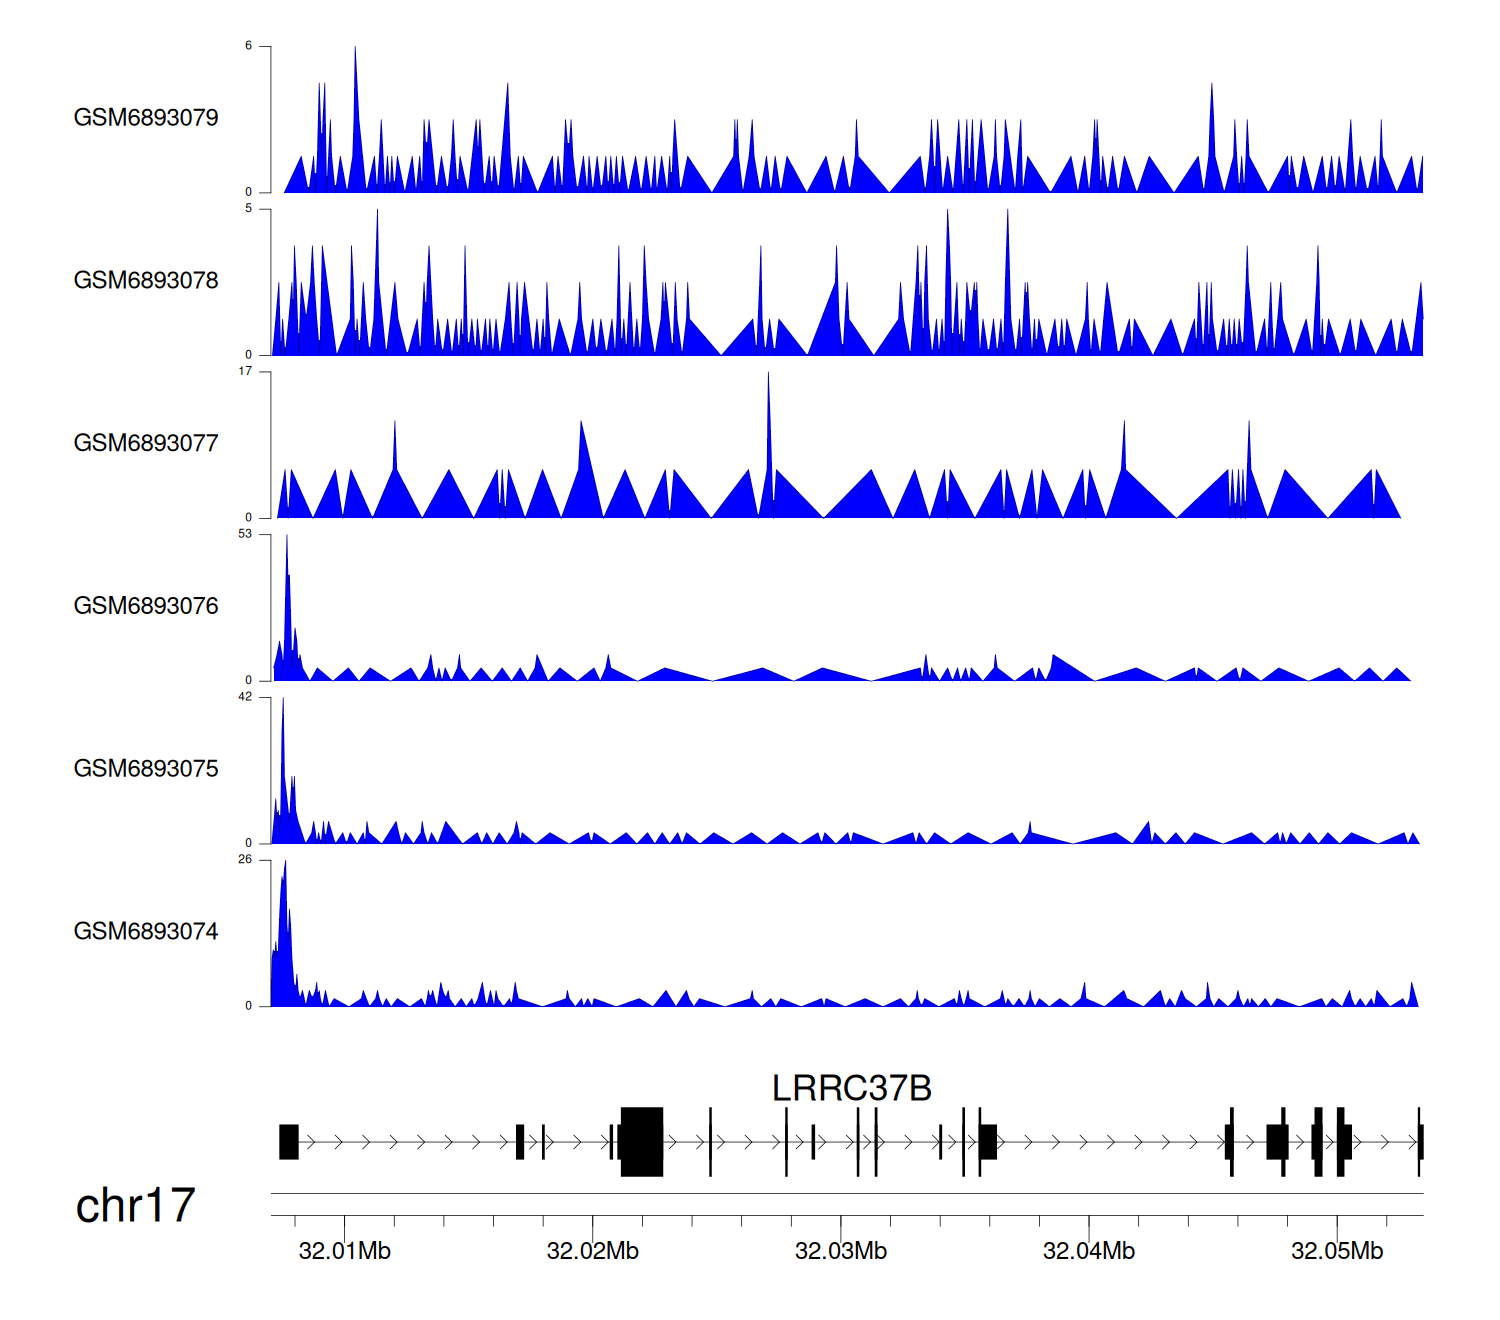
Task: Click the LRRC37B gene name
Action: pyautogui.click(x=851, y=1088)
